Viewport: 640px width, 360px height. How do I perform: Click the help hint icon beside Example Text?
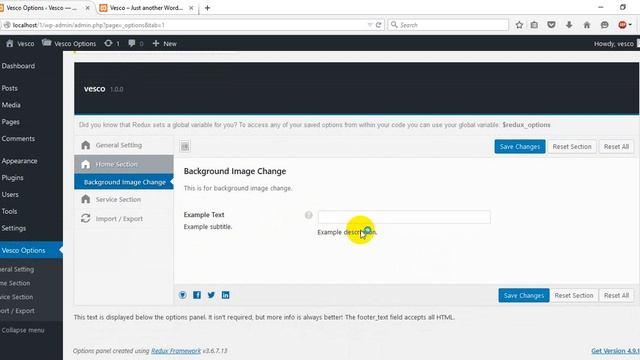309,215
